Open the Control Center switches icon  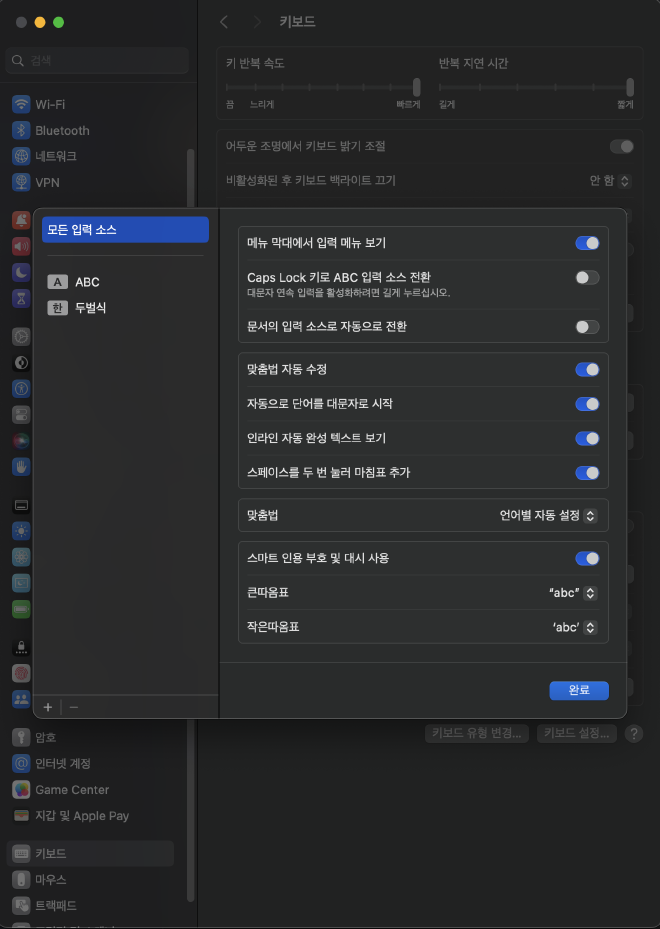(x=21, y=415)
